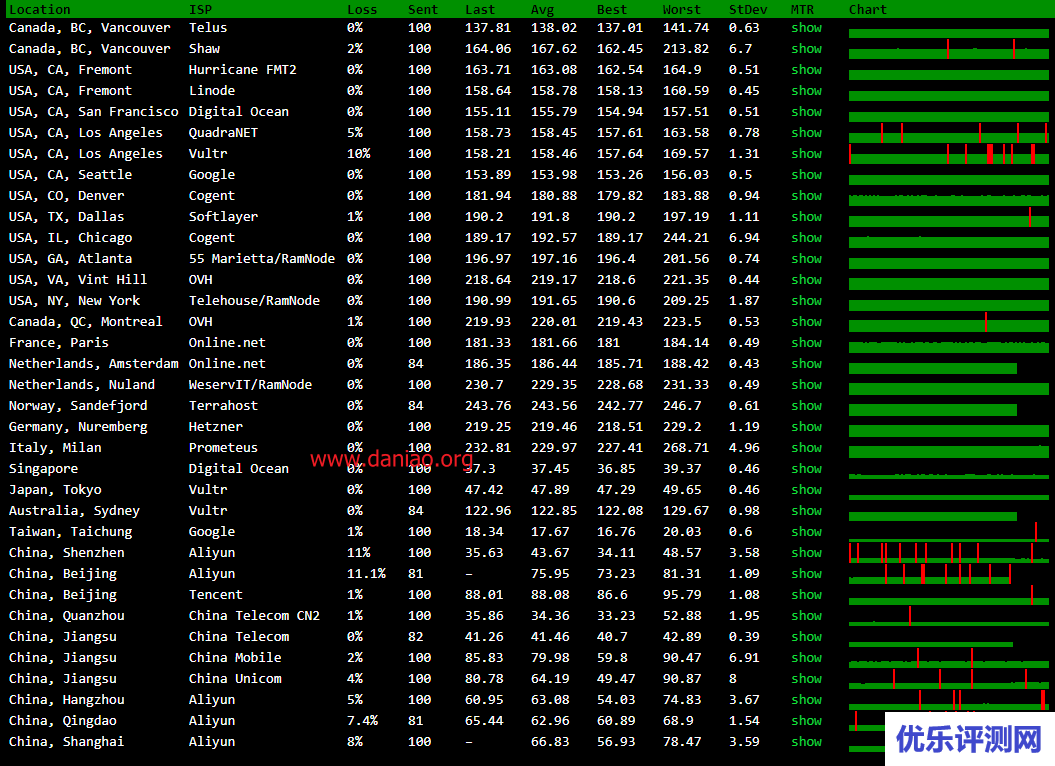Show MTR for Quanzhou China Telecom CN2
This screenshot has width=1055, height=766.
806,615
